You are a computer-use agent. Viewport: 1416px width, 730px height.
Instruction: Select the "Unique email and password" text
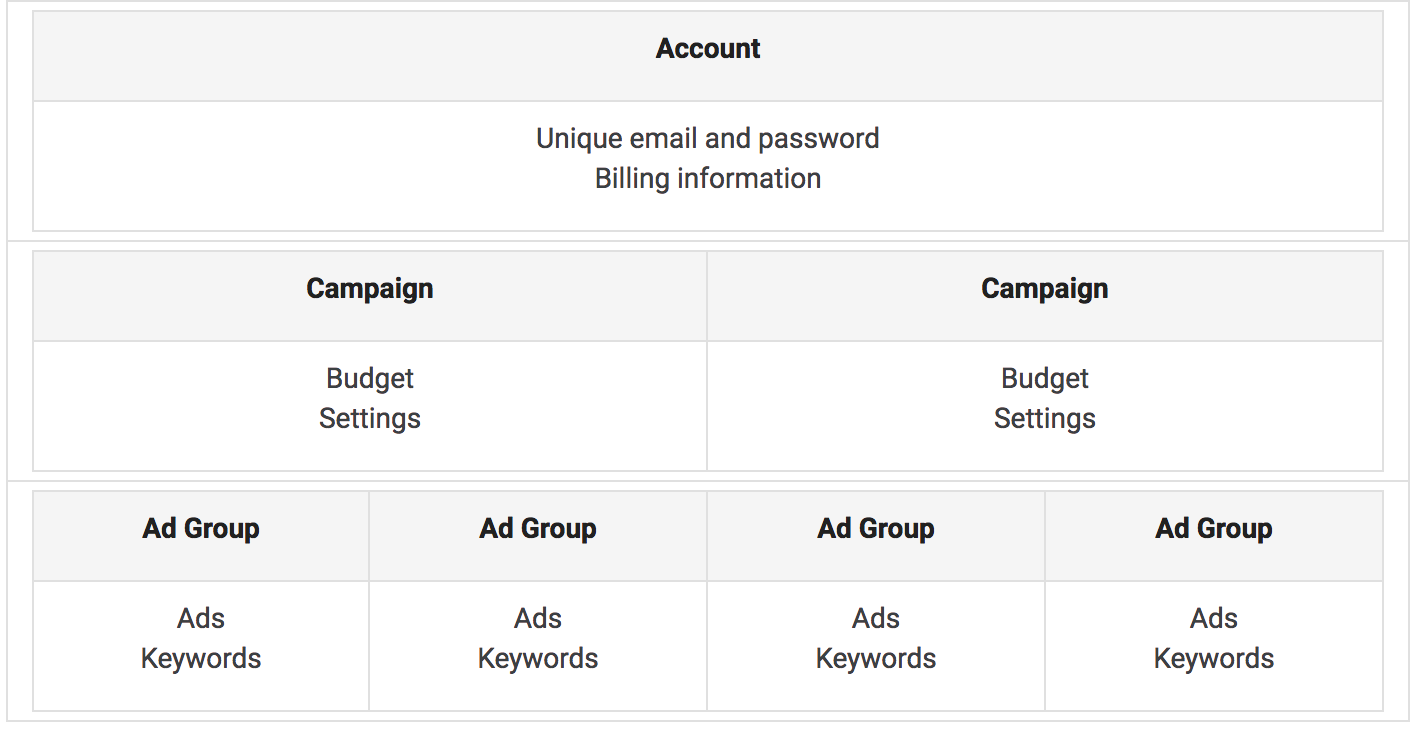(708, 138)
